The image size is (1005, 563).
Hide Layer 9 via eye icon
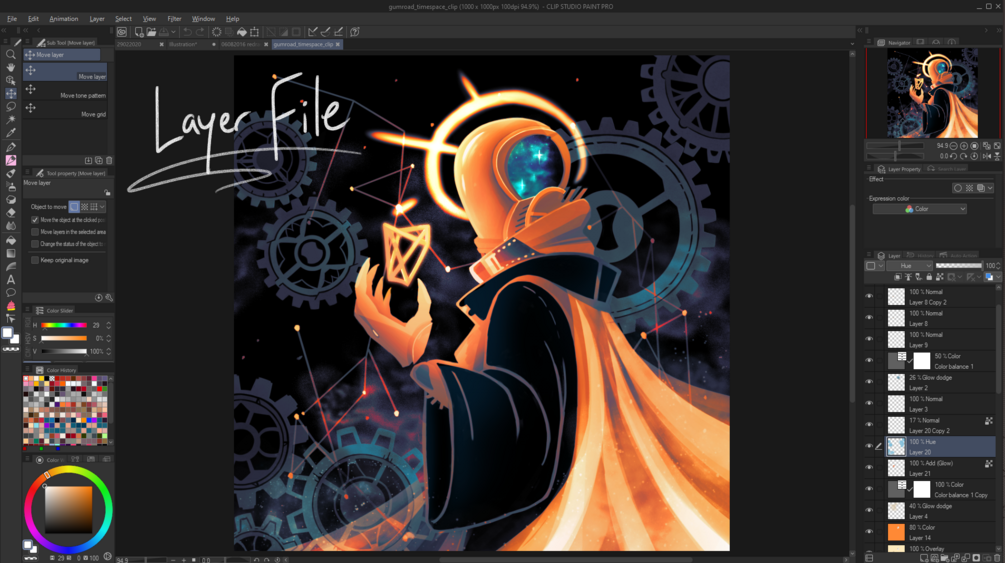pyautogui.click(x=869, y=339)
